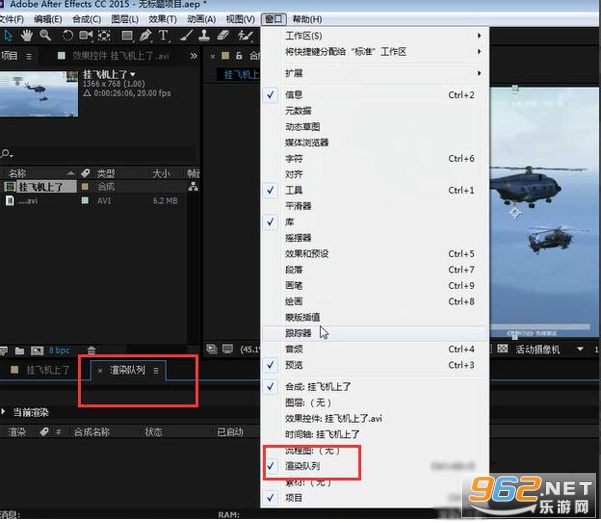Select the Hand tool
Image resolution: width=601 pixels, height=523 pixels.
click(x=26, y=36)
